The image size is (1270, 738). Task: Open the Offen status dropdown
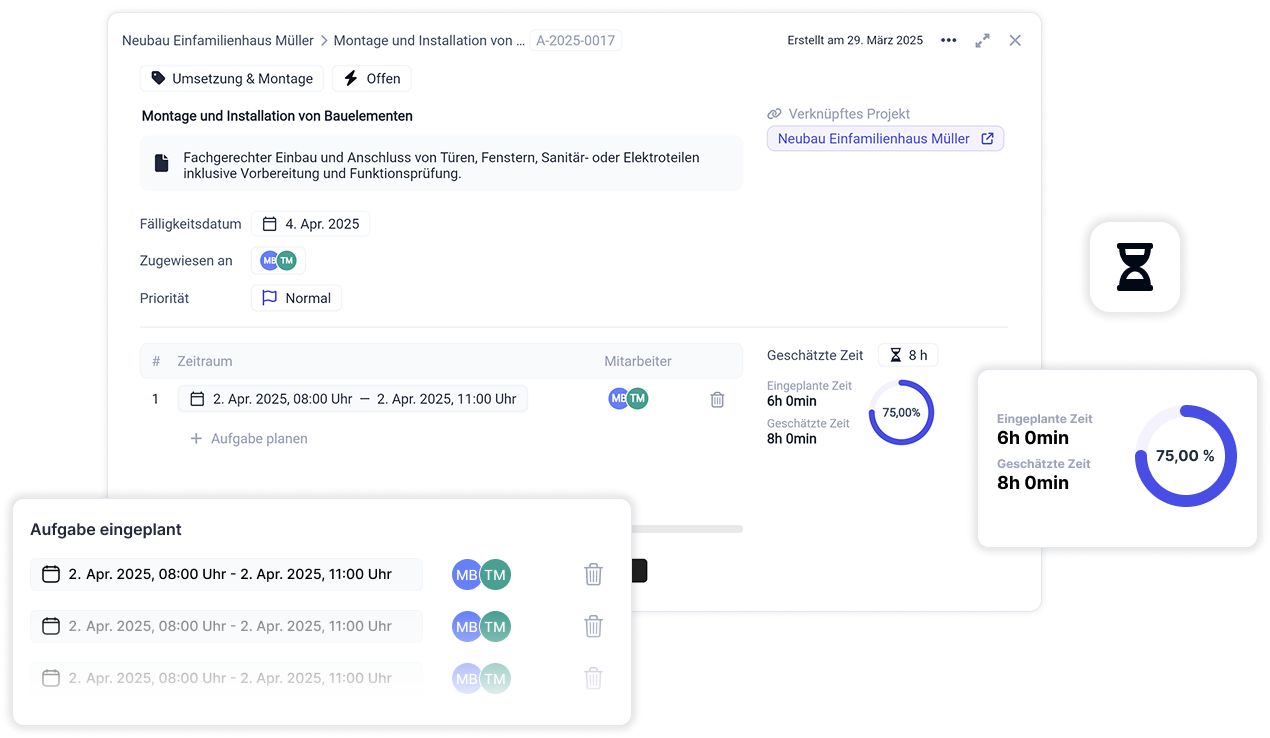(x=371, y=79)
